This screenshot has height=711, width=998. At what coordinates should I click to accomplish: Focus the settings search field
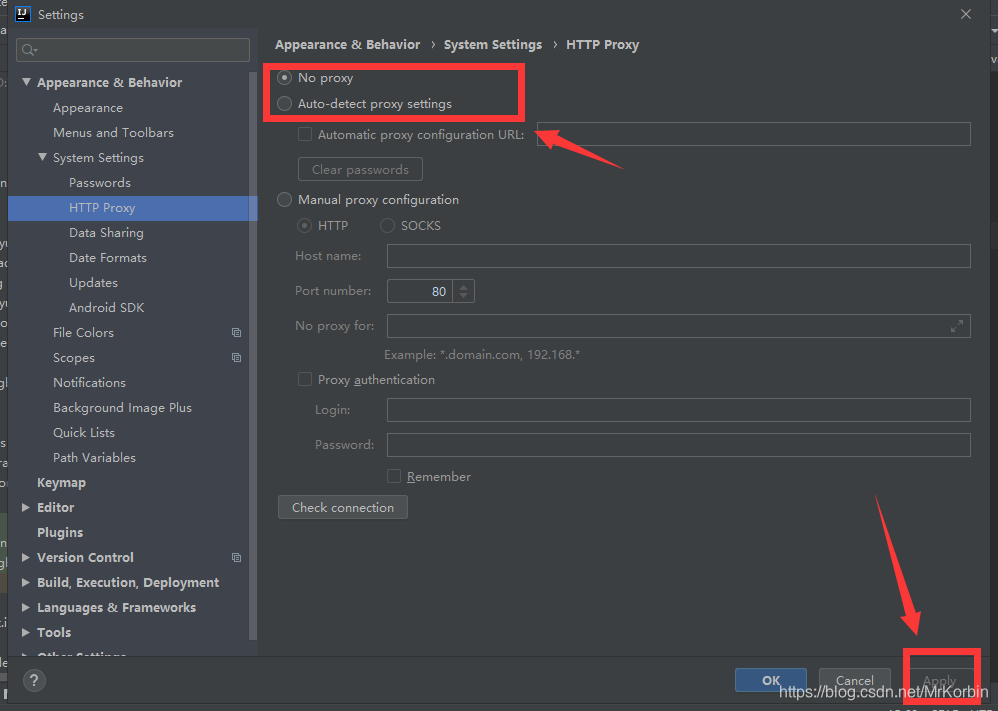[x=133, y=50]
